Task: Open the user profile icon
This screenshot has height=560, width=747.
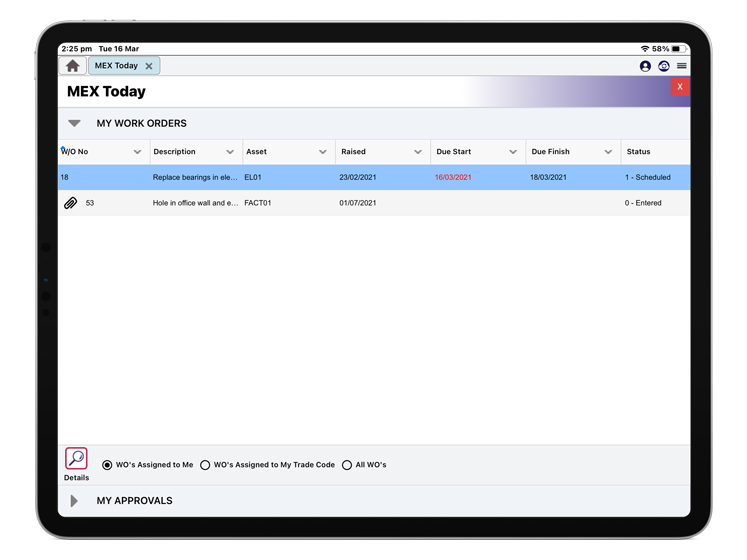Action: (x=645, y=66)
